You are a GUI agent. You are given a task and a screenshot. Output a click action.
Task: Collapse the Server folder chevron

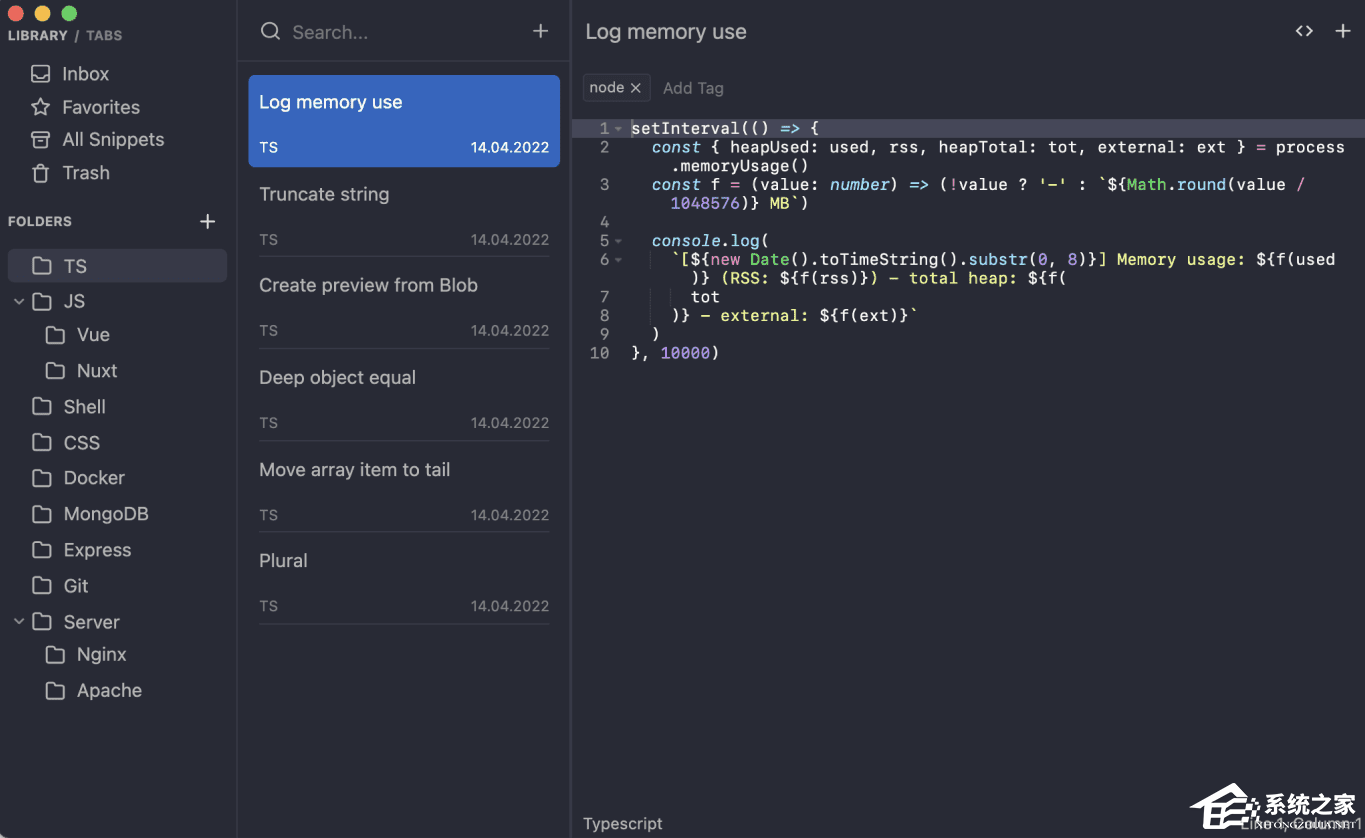click(x=19, y=622)
